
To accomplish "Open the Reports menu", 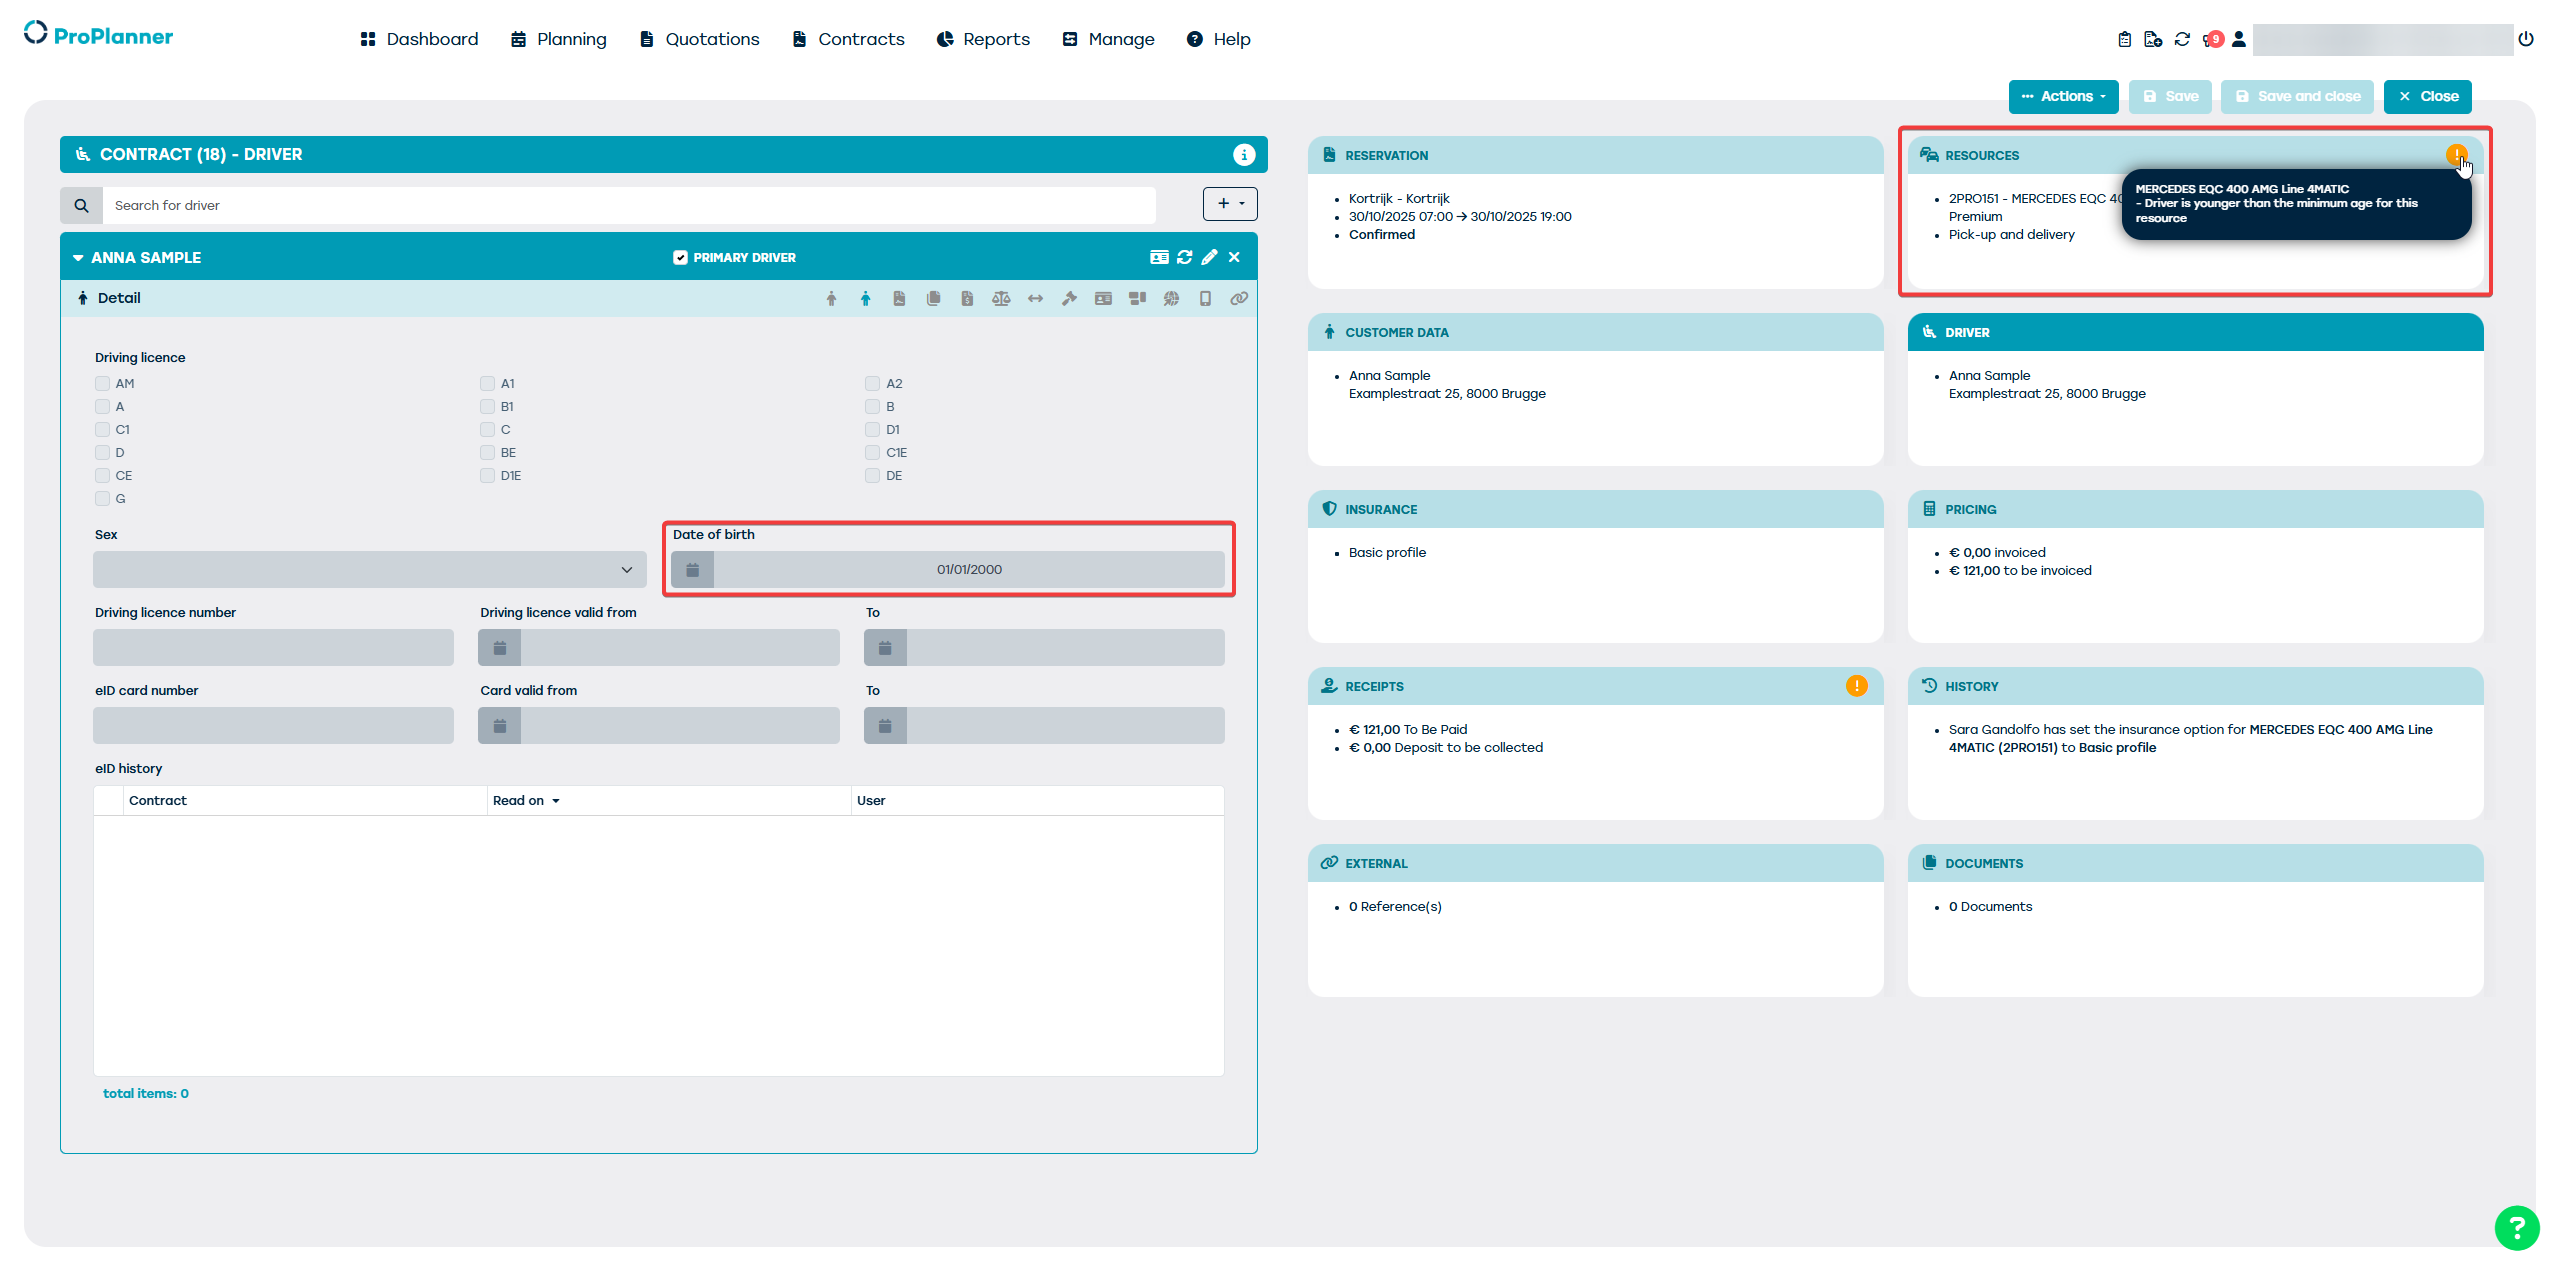I will pos(983,39).
